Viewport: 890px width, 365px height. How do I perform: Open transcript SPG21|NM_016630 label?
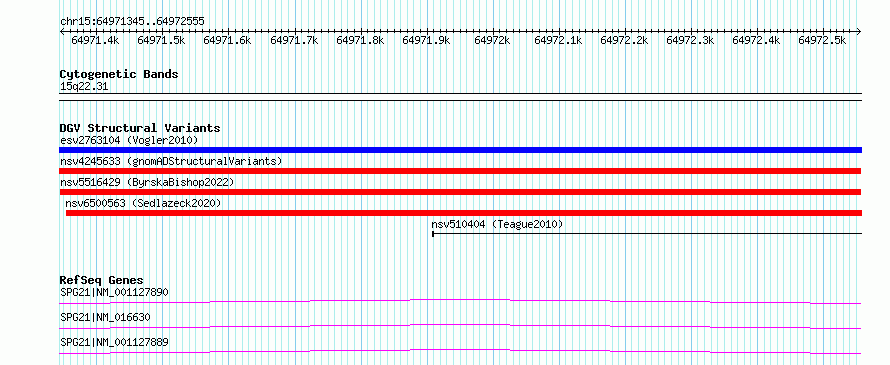click(x=106, y=317)
